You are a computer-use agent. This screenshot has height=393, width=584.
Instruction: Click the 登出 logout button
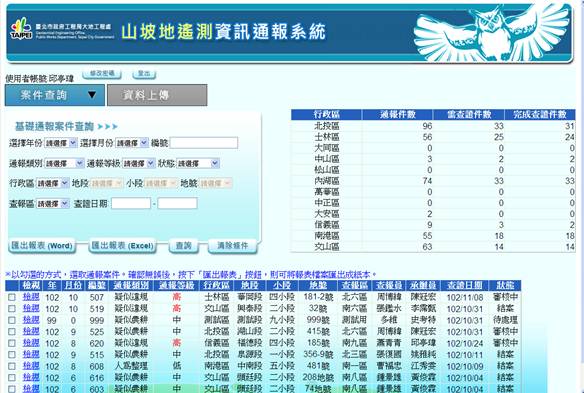coord(144,74)
